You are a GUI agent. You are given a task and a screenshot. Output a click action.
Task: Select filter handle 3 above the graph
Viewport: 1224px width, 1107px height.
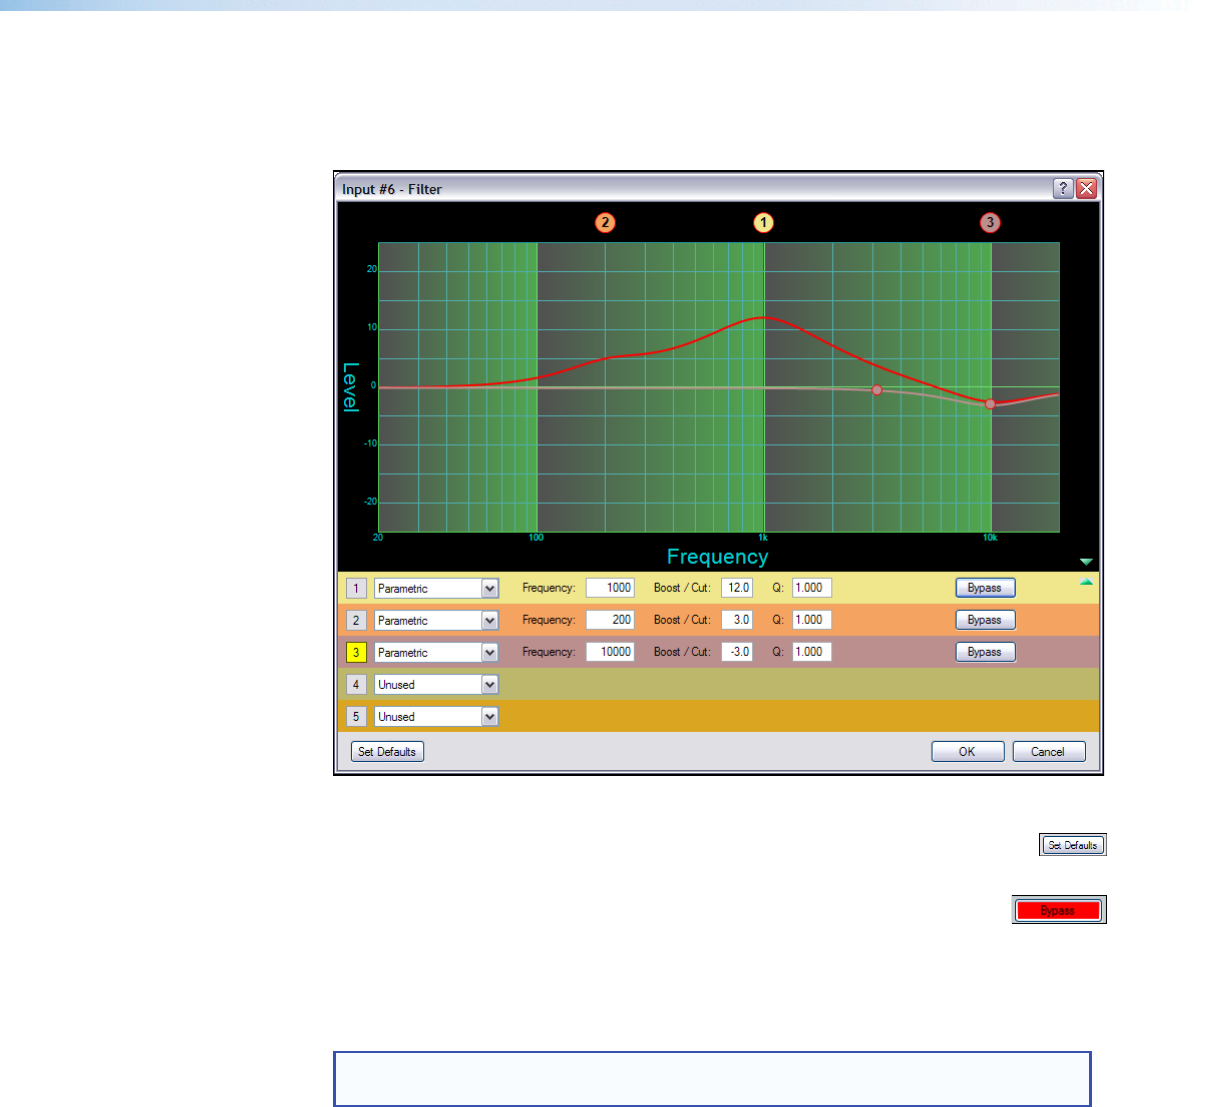tap(990, 222)
